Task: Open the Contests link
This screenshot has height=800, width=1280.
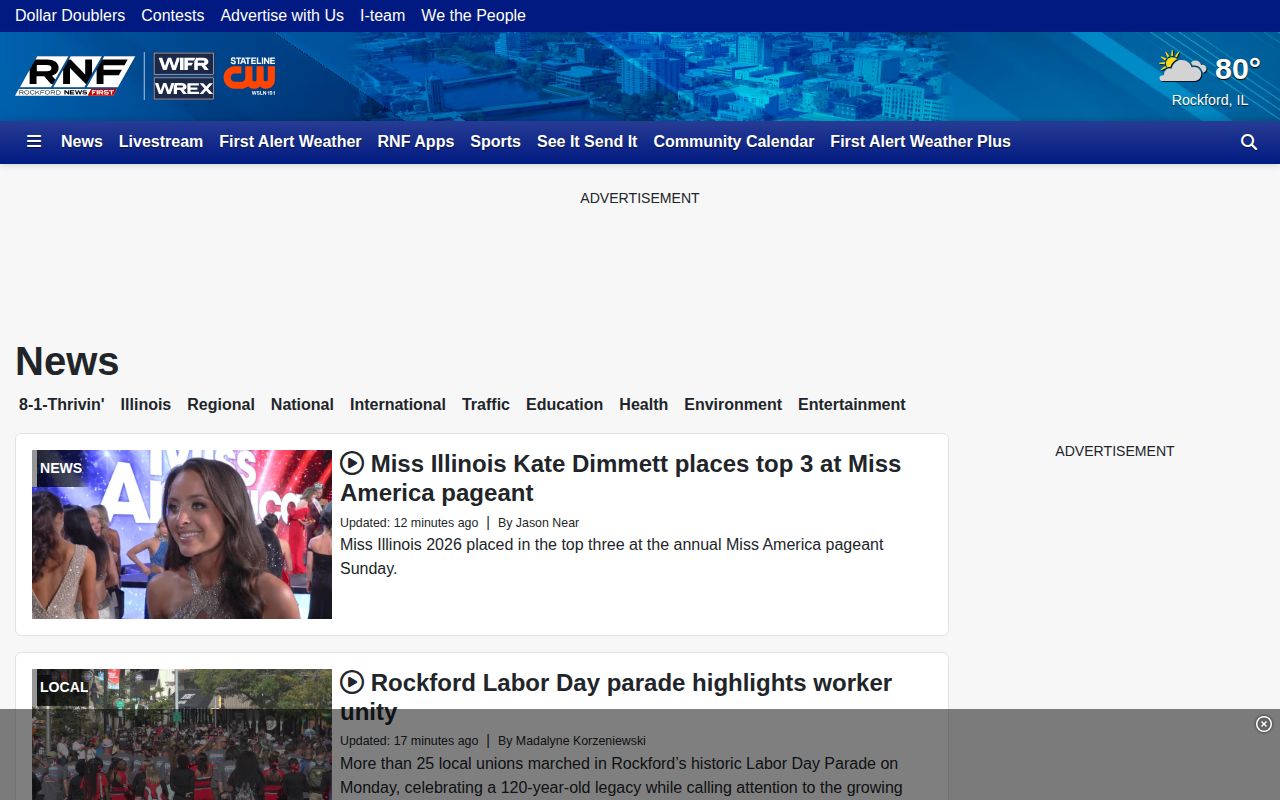Action: coord(173,15)
